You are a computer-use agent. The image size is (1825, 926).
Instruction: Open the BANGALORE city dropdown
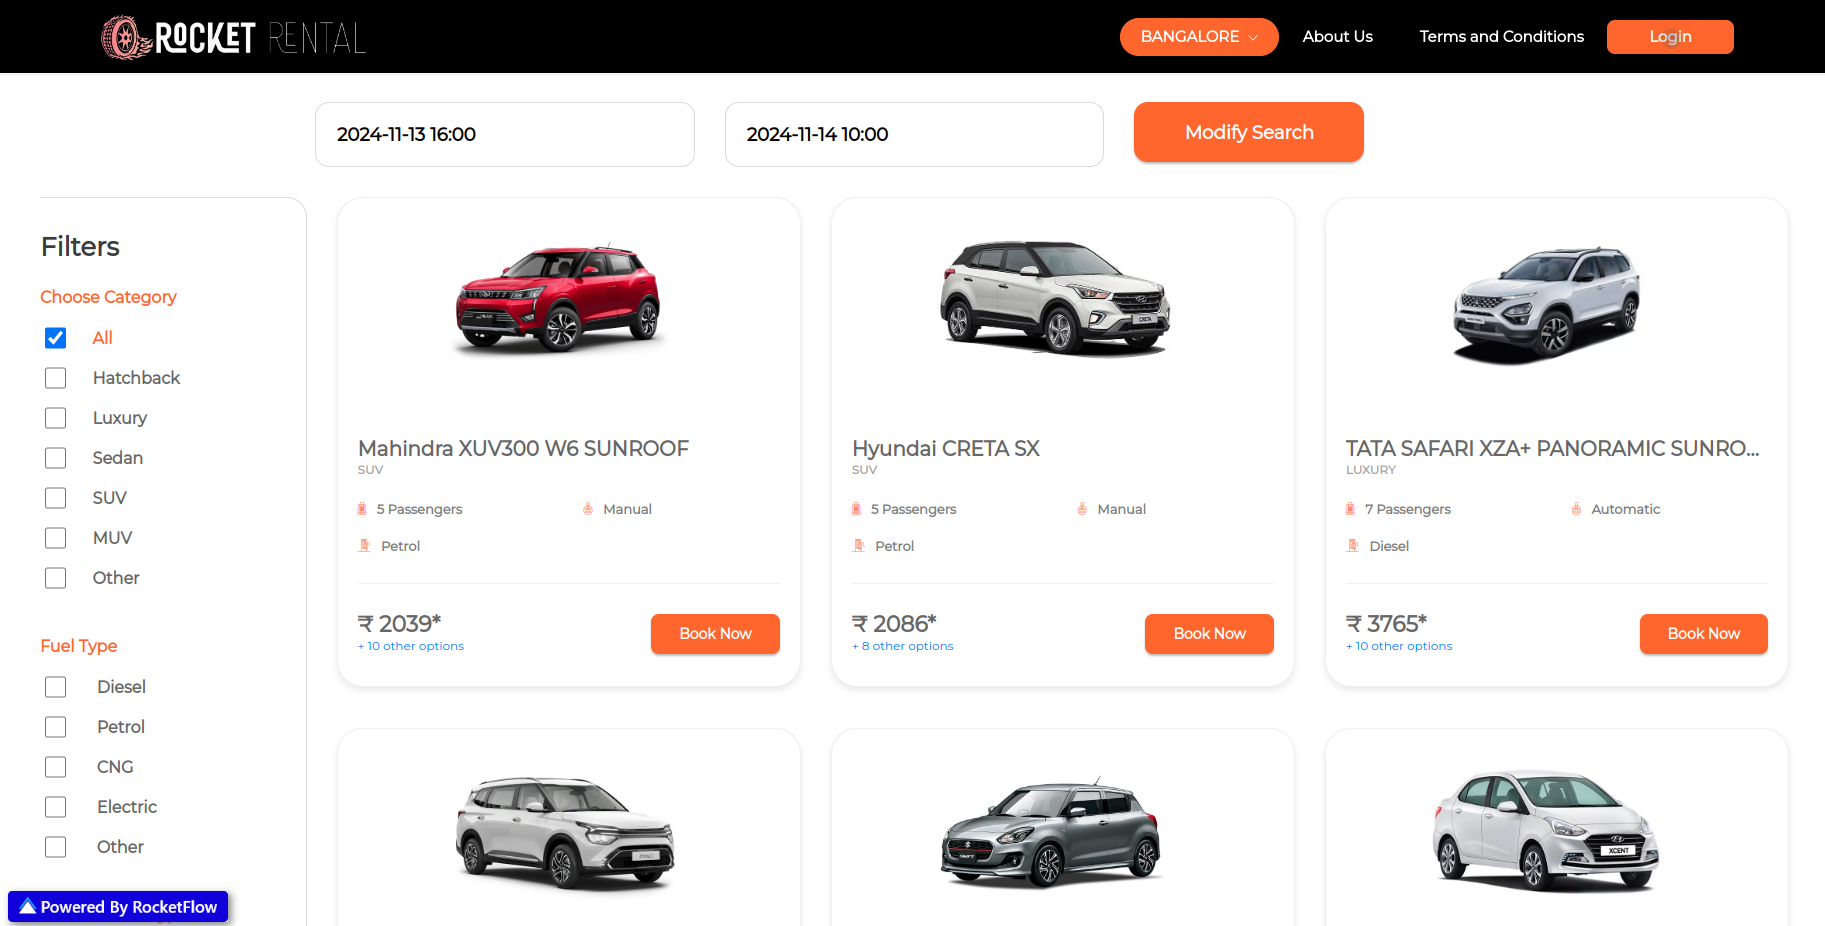[x=1198, y=37]
